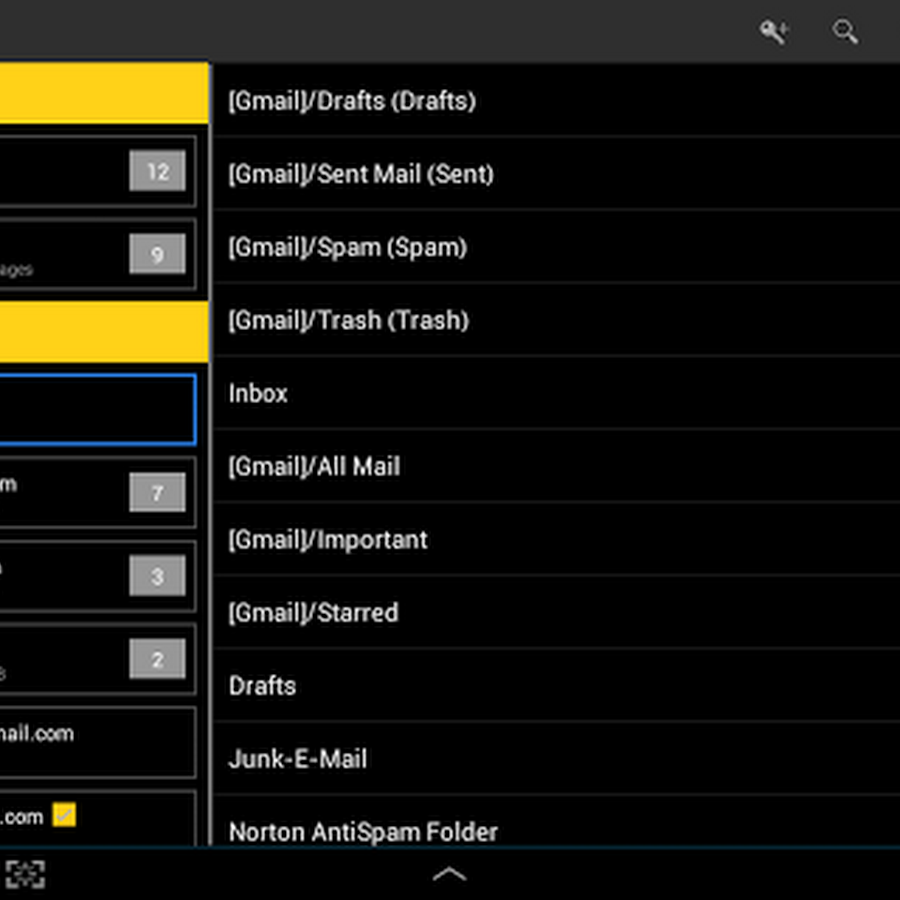Open the [Gmail]/Trash (Trash) folder
Viewport: 900px width, 900px height.
tap(556, 320)
